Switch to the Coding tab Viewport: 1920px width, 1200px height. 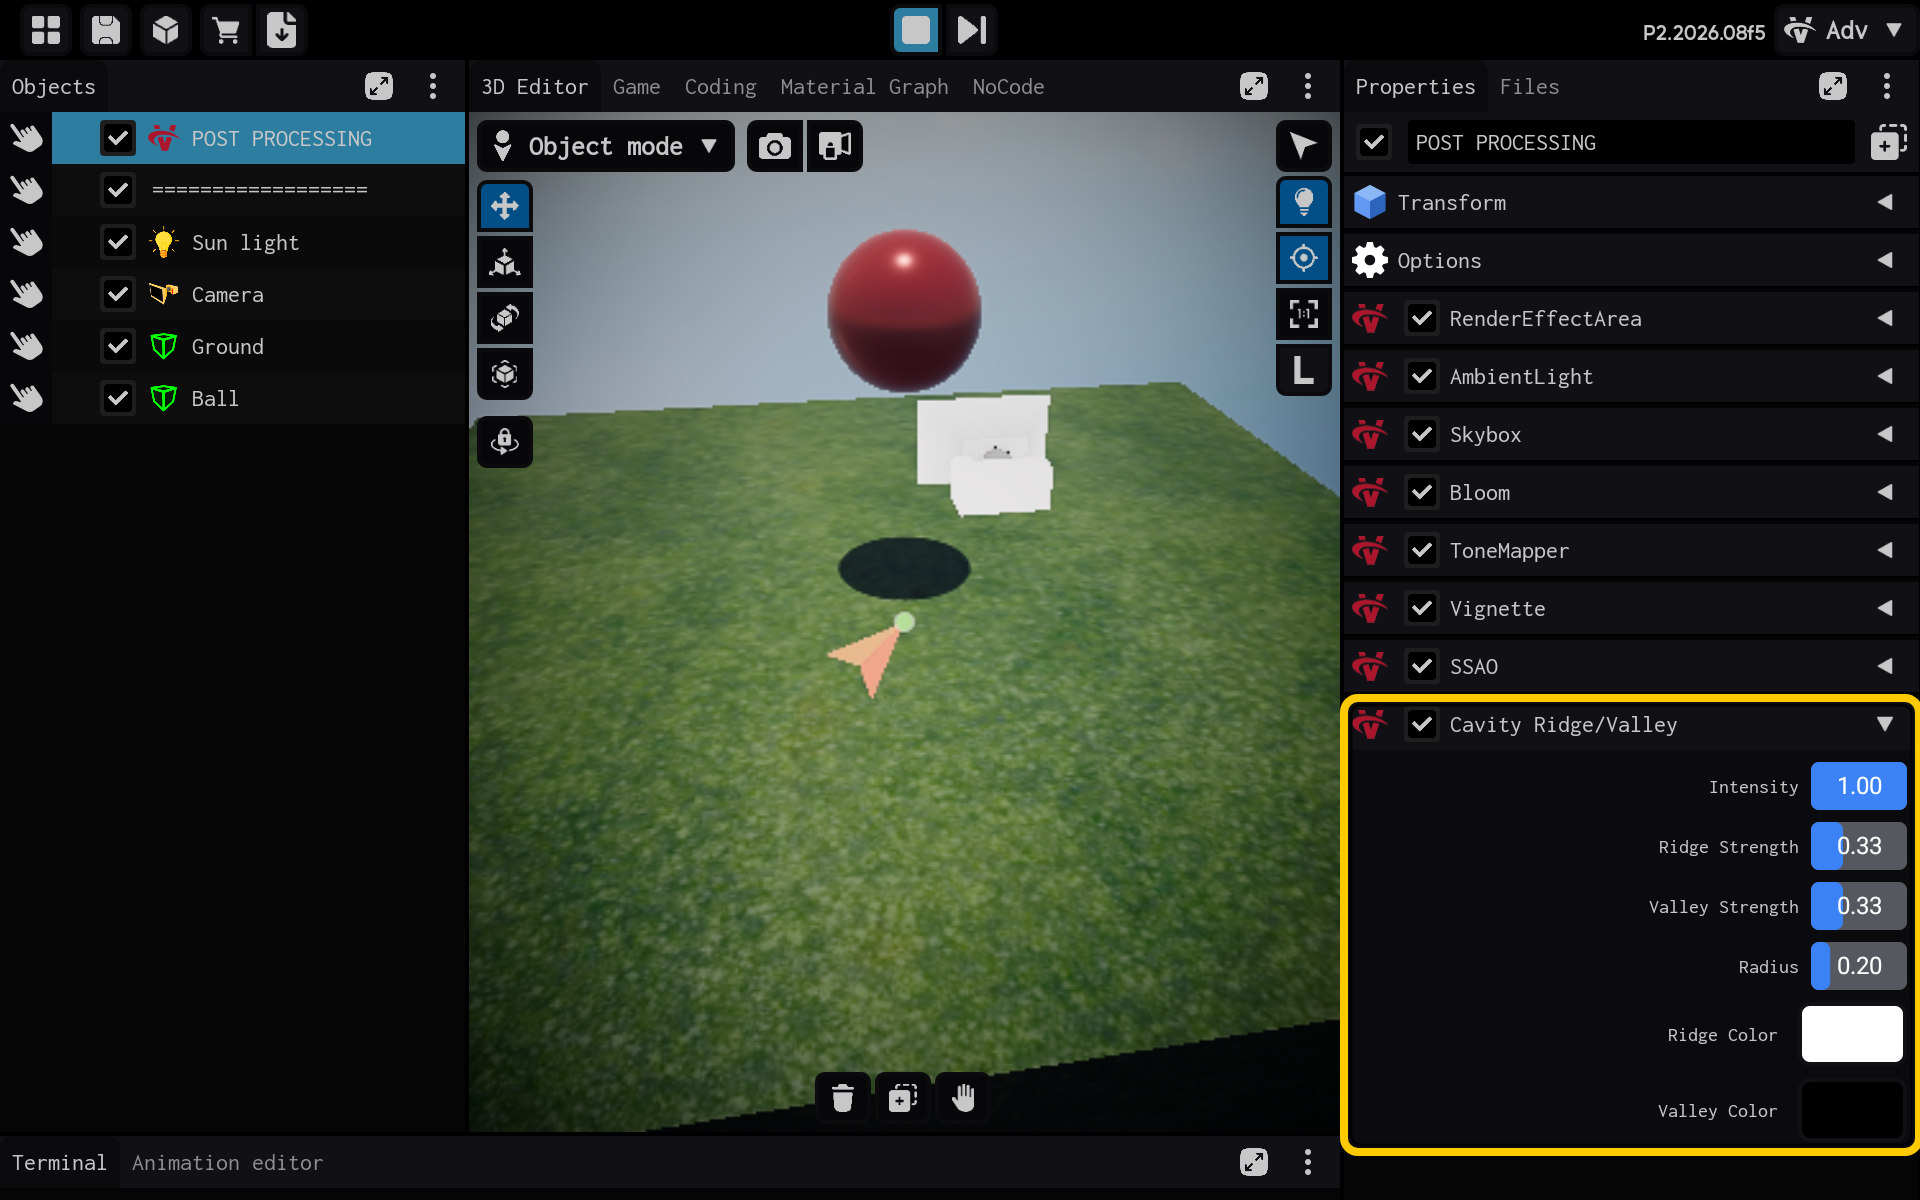[x=720, y=87]
